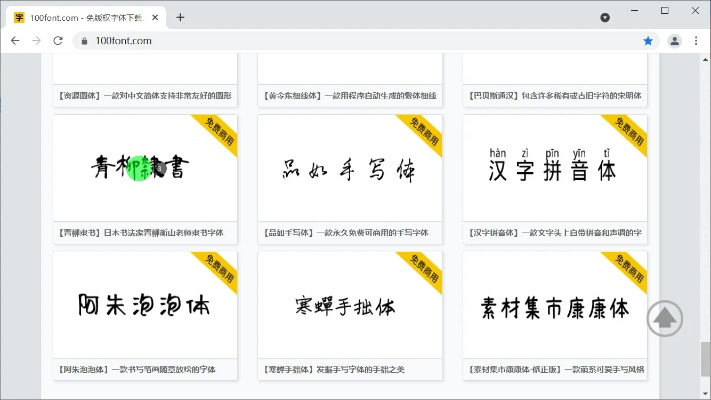The image size is (711, 400).
Task: Click the address bar URL 100font.com
Action: coord(123,41)
